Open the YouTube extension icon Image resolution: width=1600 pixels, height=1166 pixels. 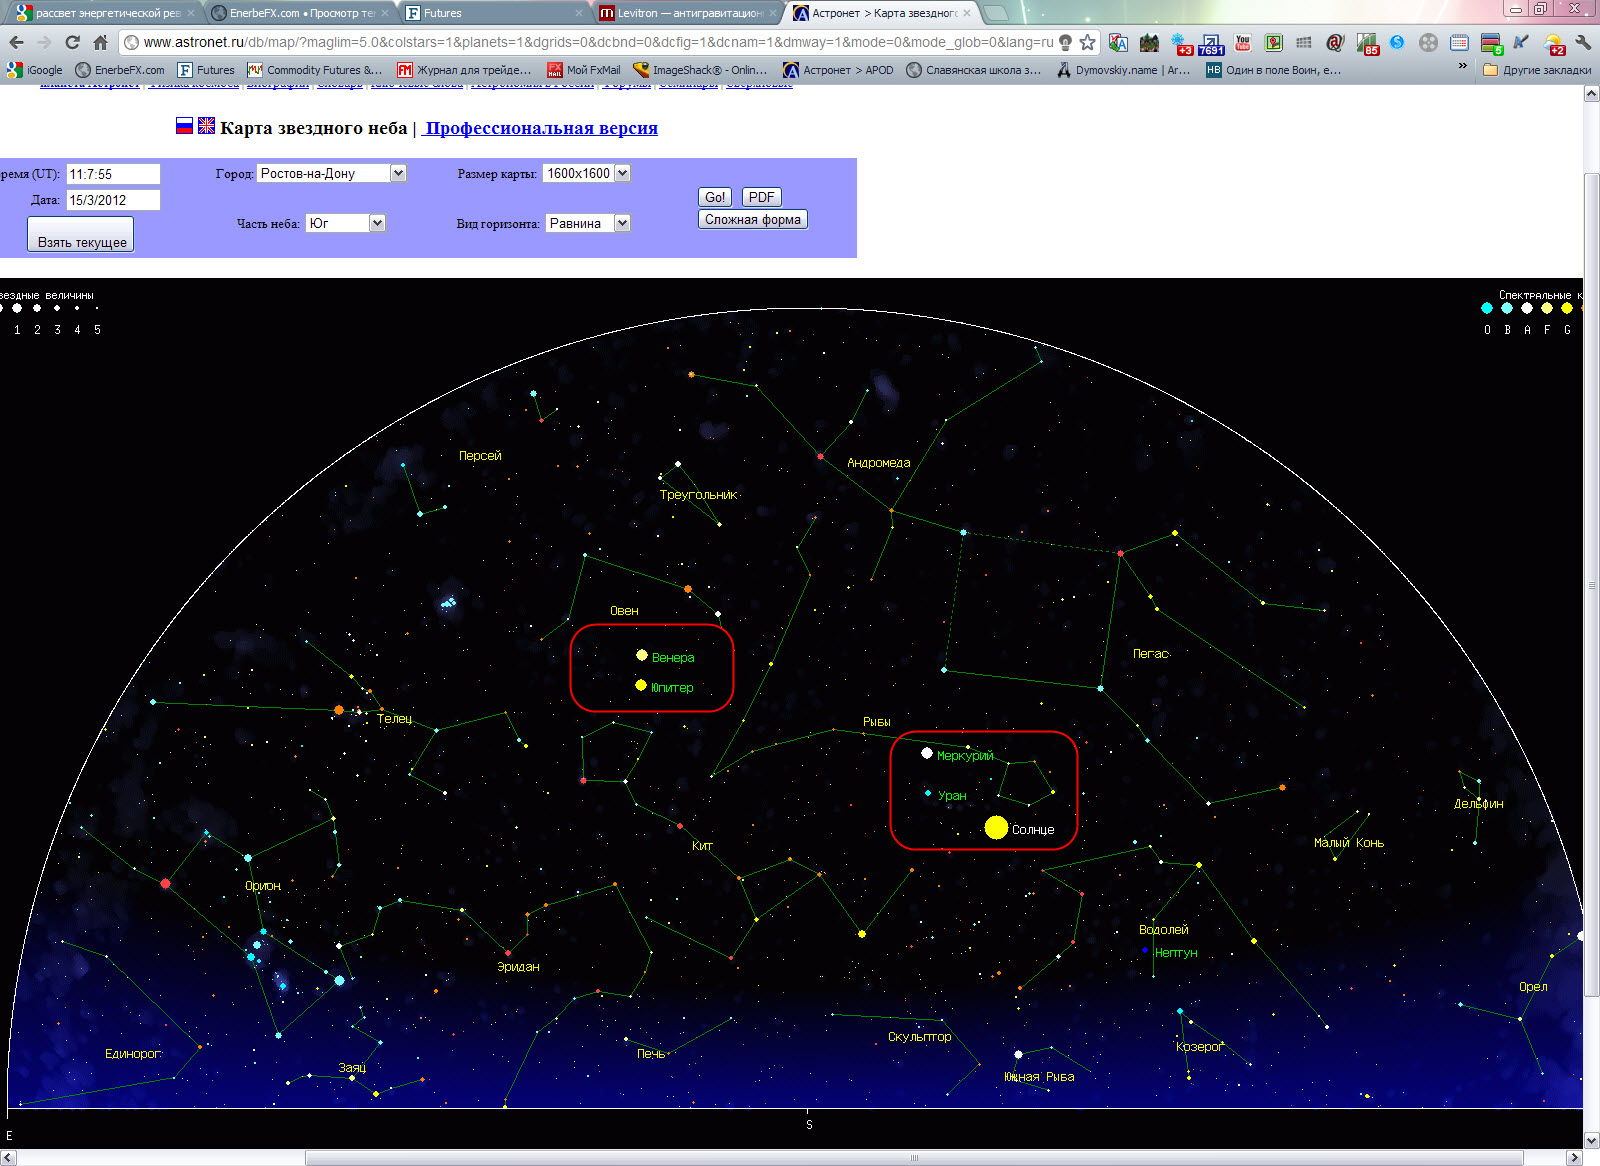1243,42
